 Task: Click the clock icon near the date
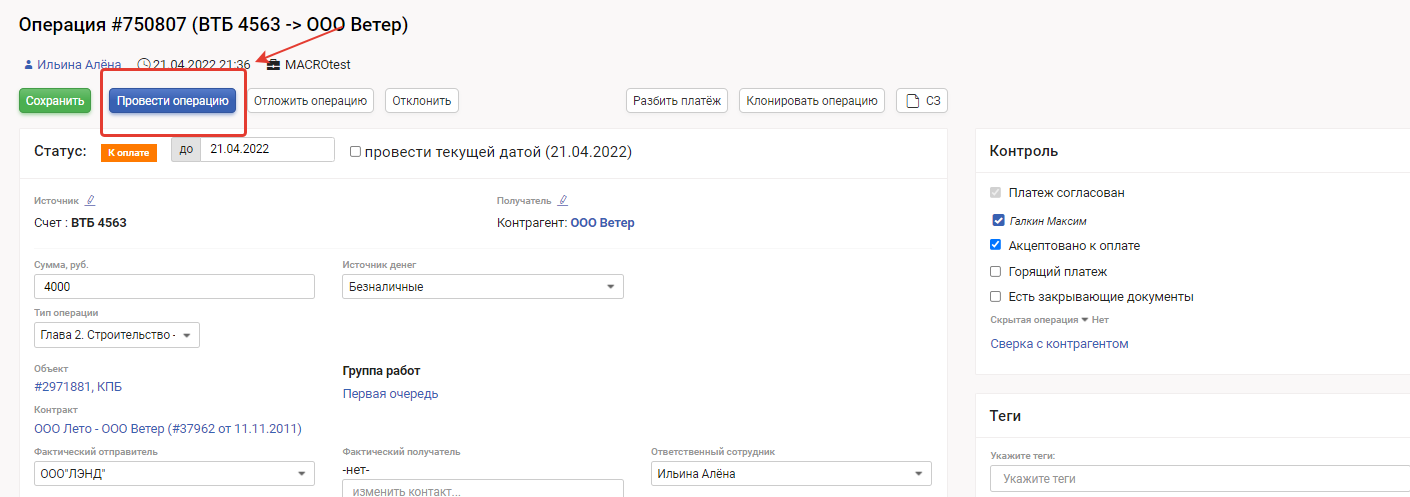click(x=144, y=65)
